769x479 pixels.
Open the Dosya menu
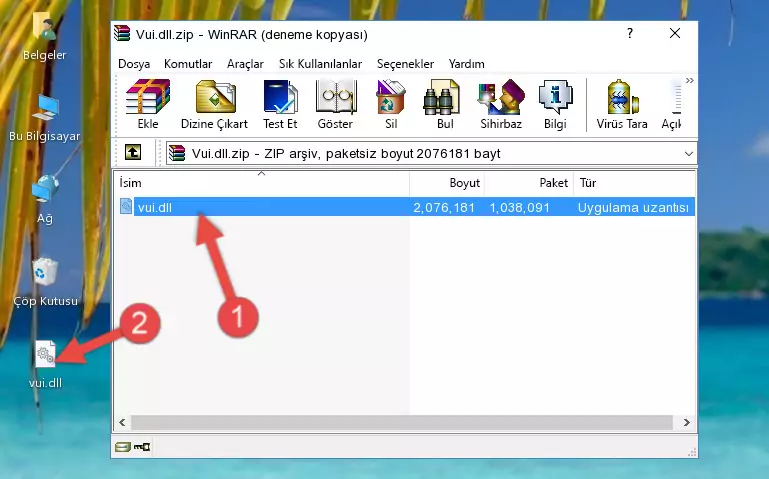tap(134, 64)
